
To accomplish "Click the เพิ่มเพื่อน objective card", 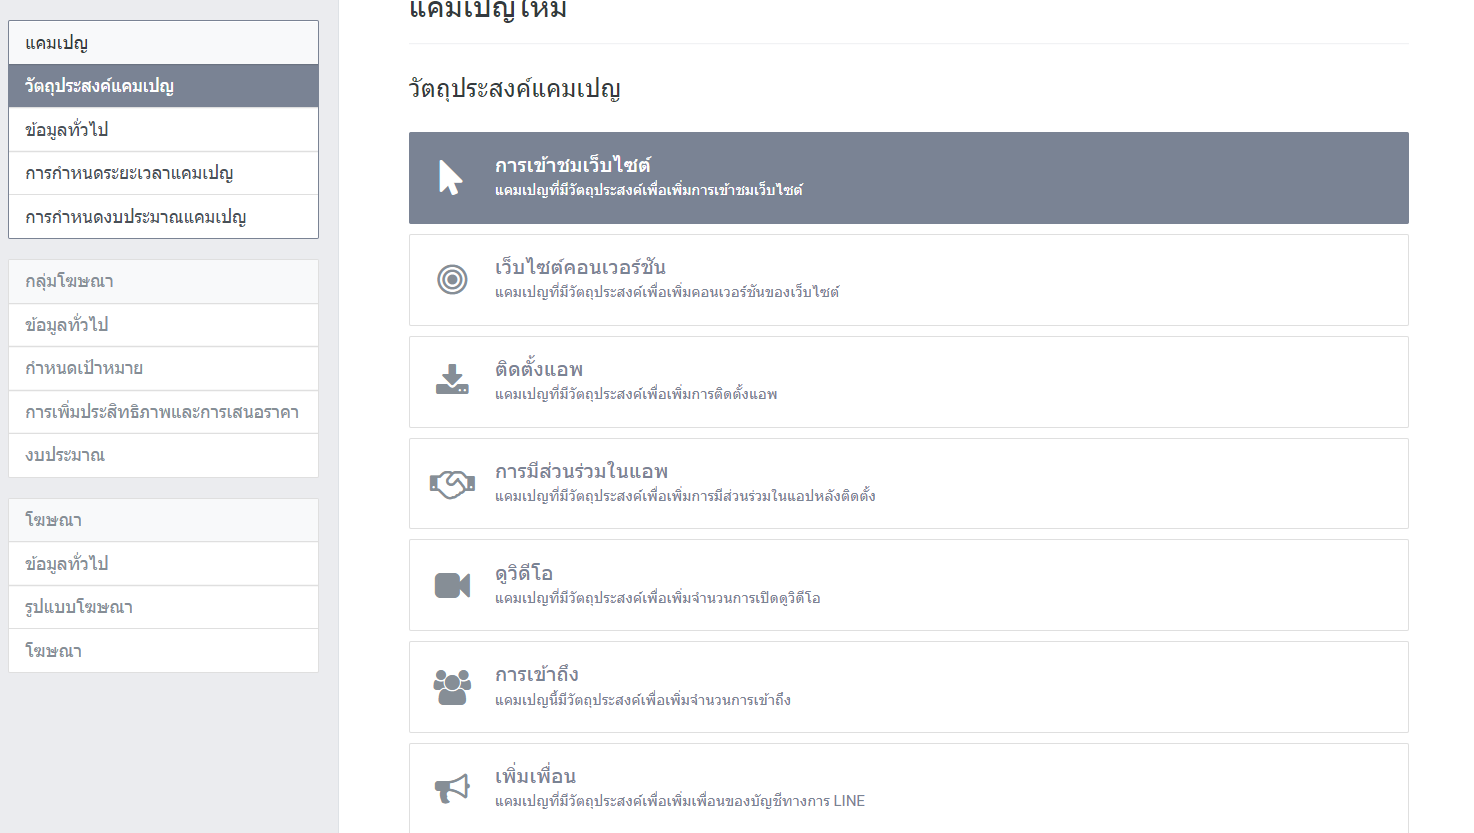I will pyautogui.click(x=908, y=788).
